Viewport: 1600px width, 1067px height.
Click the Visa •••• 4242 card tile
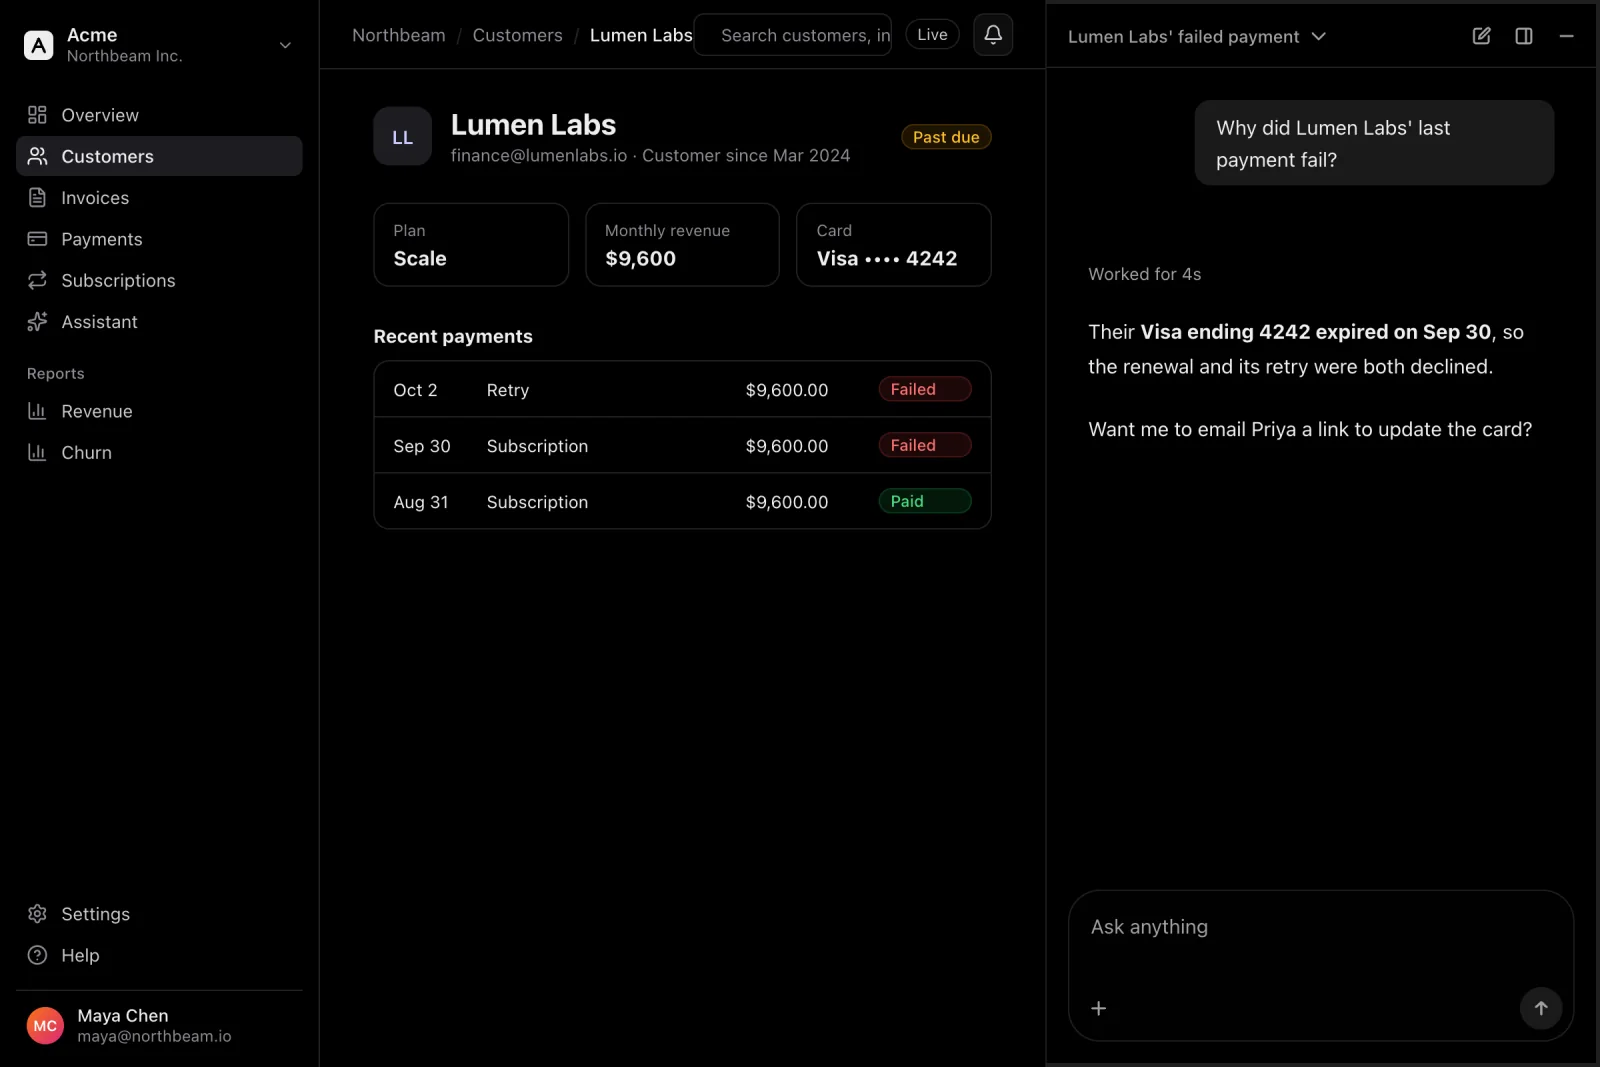point(894,245)
